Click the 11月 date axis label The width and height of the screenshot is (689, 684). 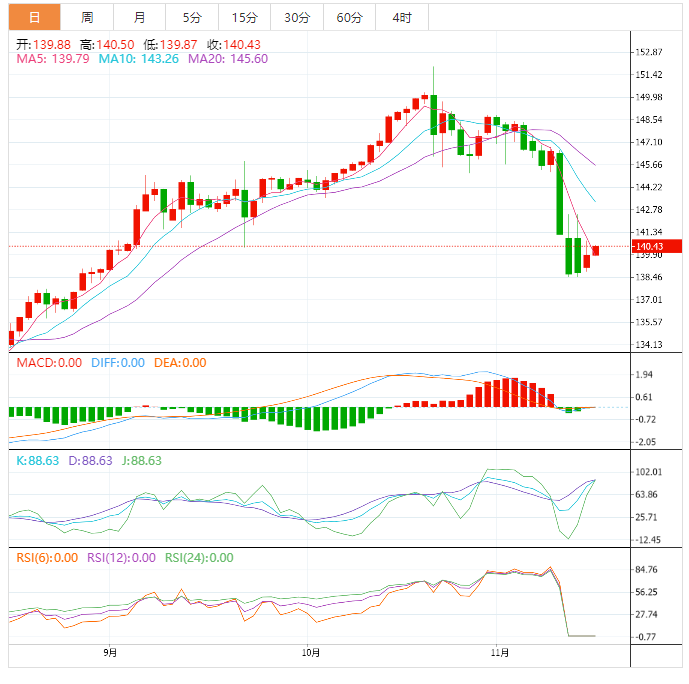[x=500, y=653]
